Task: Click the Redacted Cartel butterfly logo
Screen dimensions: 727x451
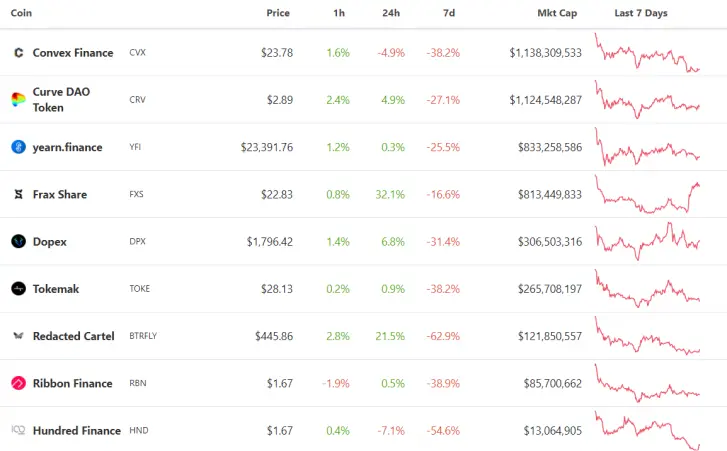Action: tap(19, 336)
